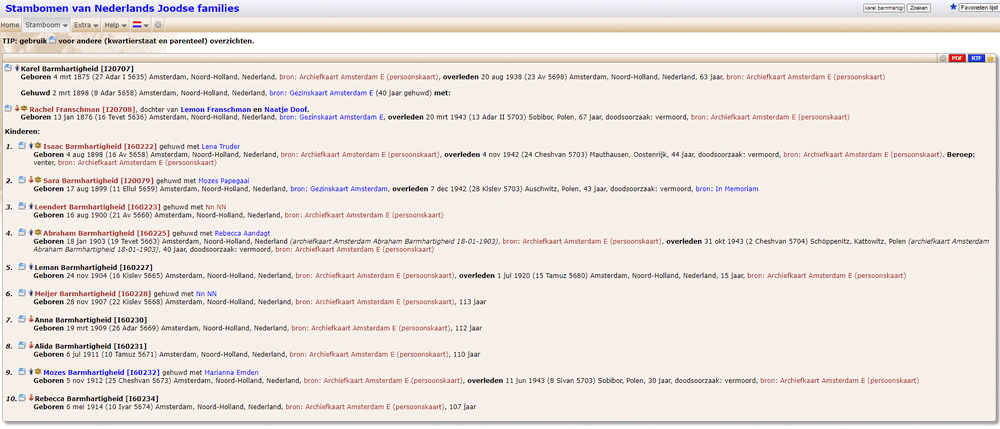Open Lena Truder spouse link
Screen dimensions: 1000x429
pyautogui.click(x=221, y=147)
